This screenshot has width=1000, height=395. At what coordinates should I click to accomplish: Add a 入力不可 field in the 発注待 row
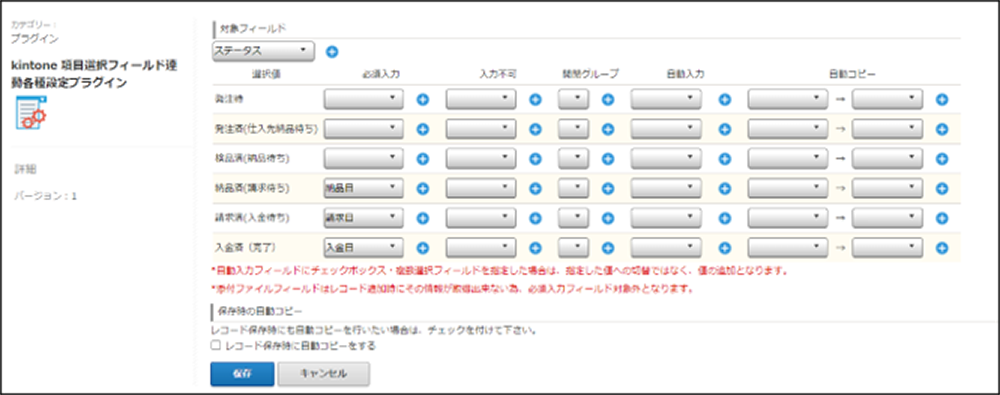pyautogui.click(x=535, y=100)
